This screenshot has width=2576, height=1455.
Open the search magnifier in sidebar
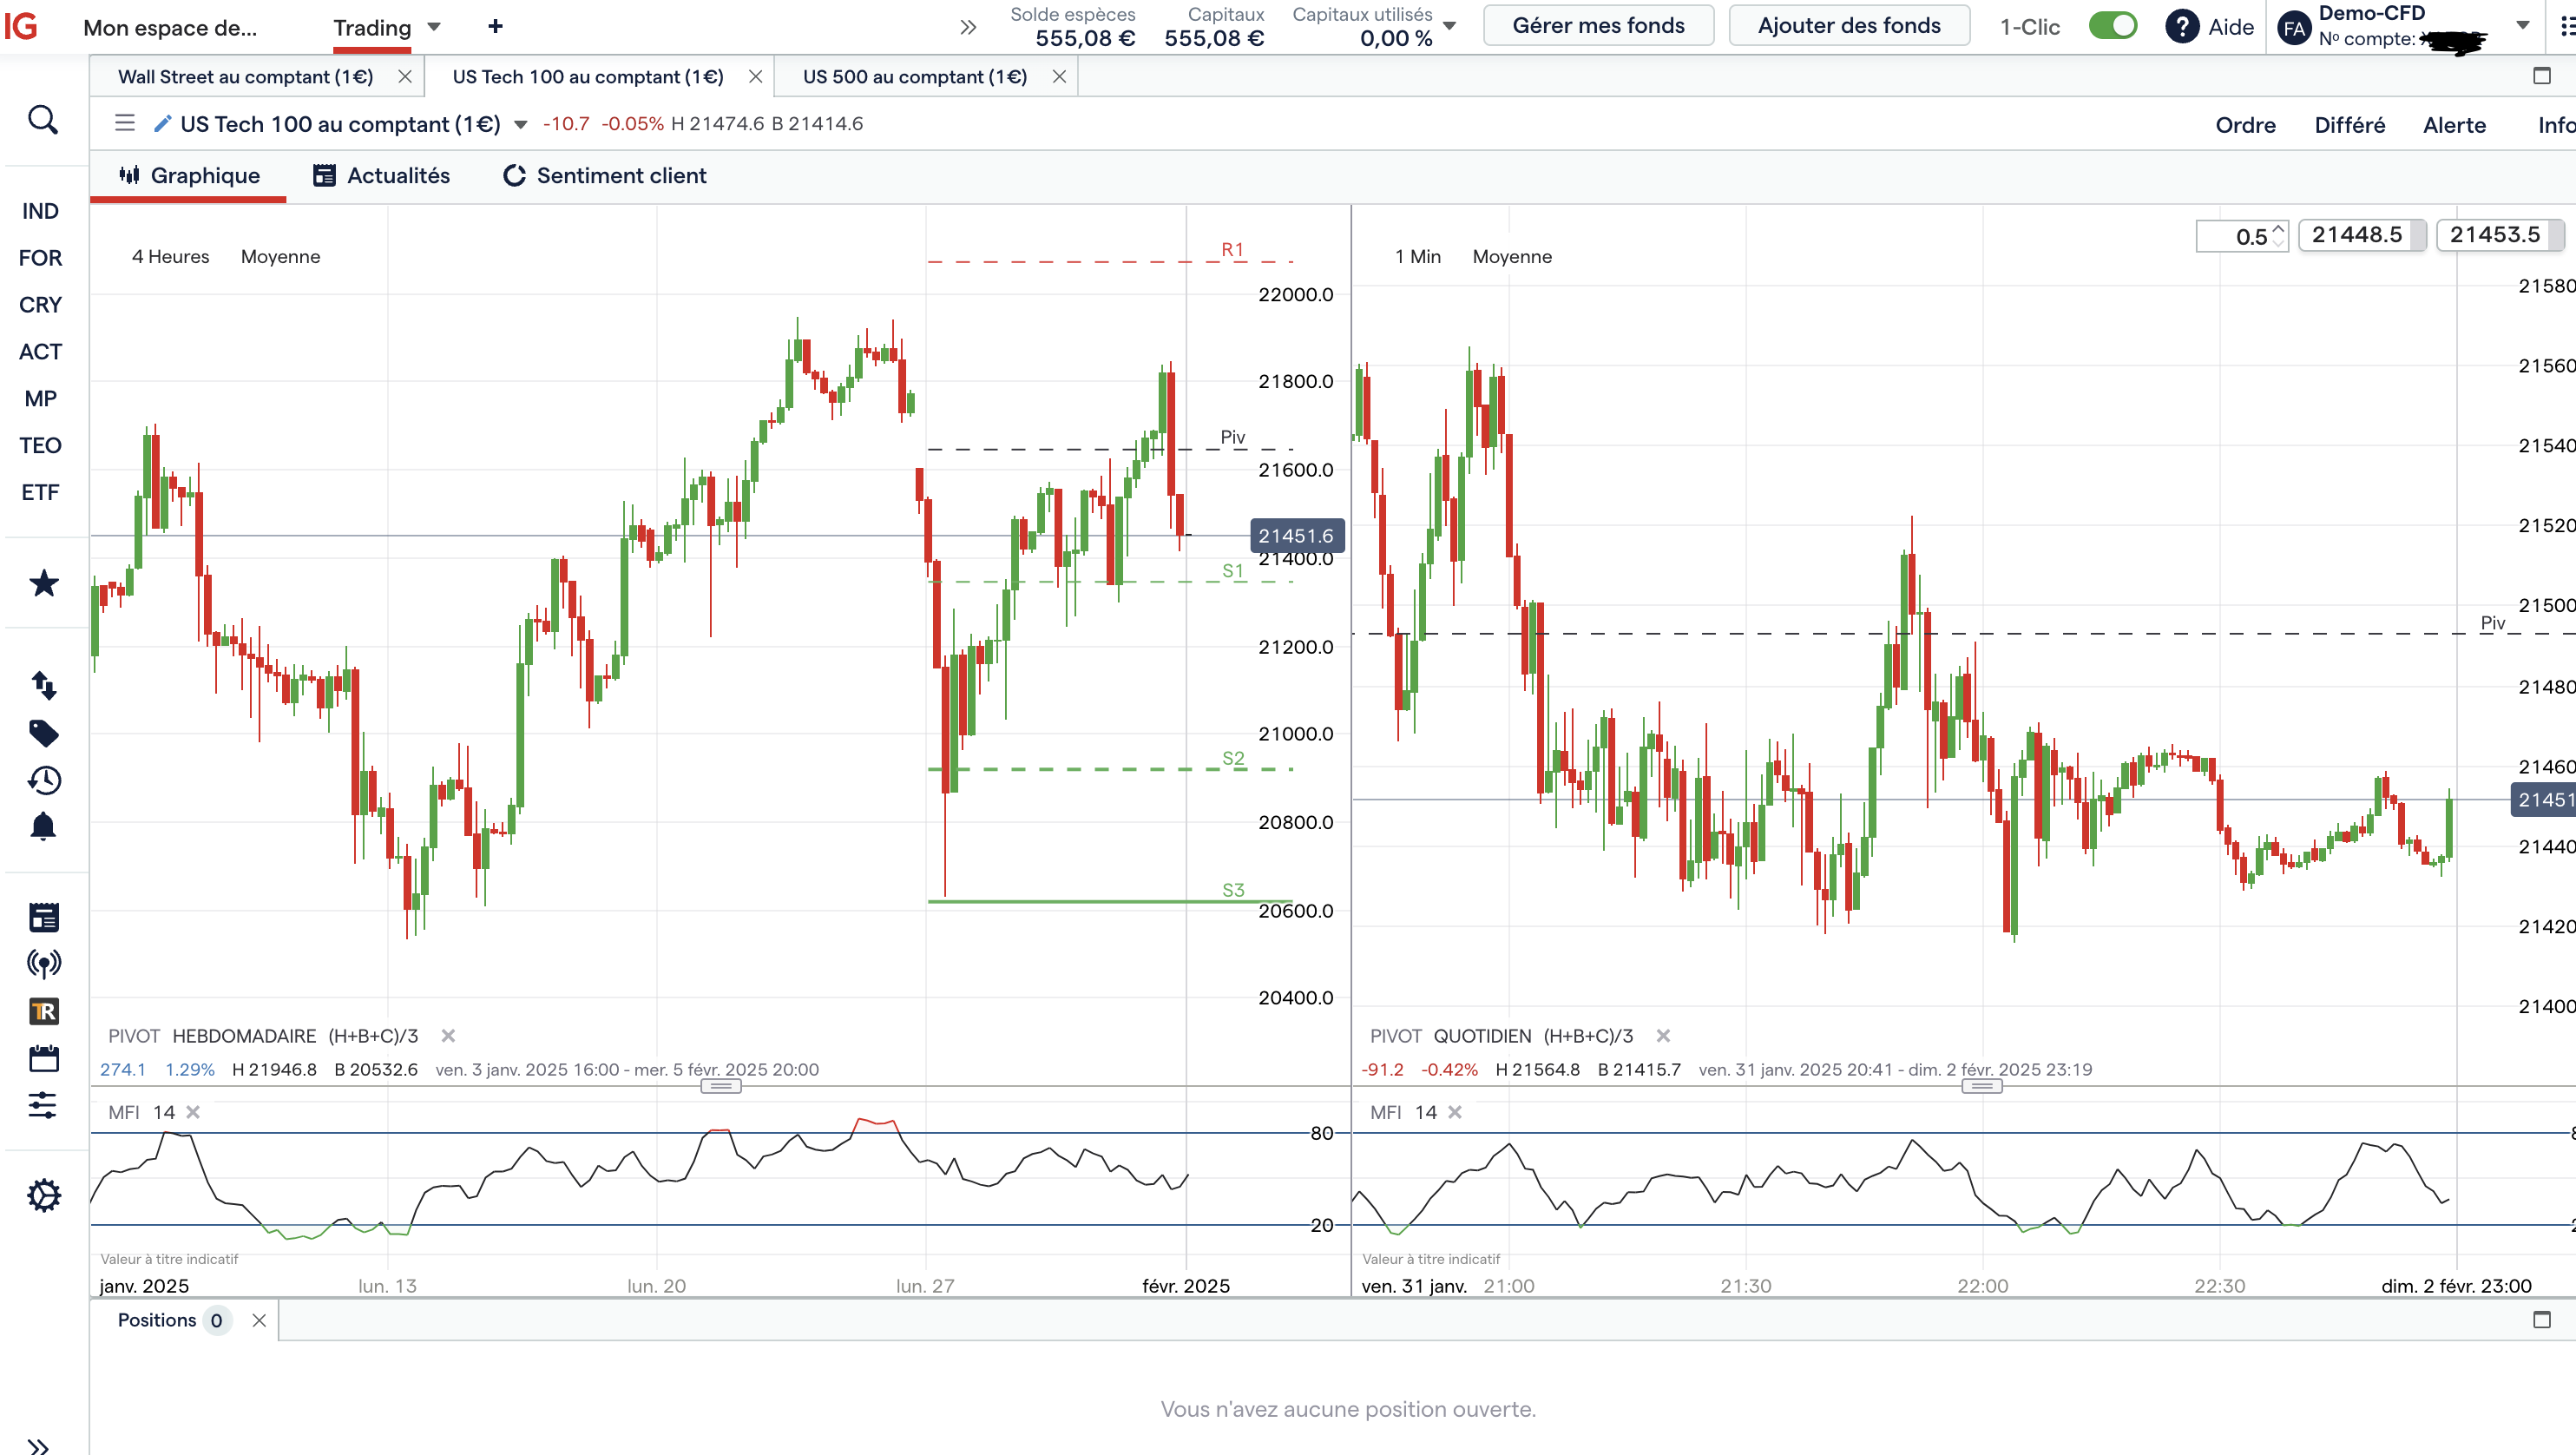coord(42,120)
